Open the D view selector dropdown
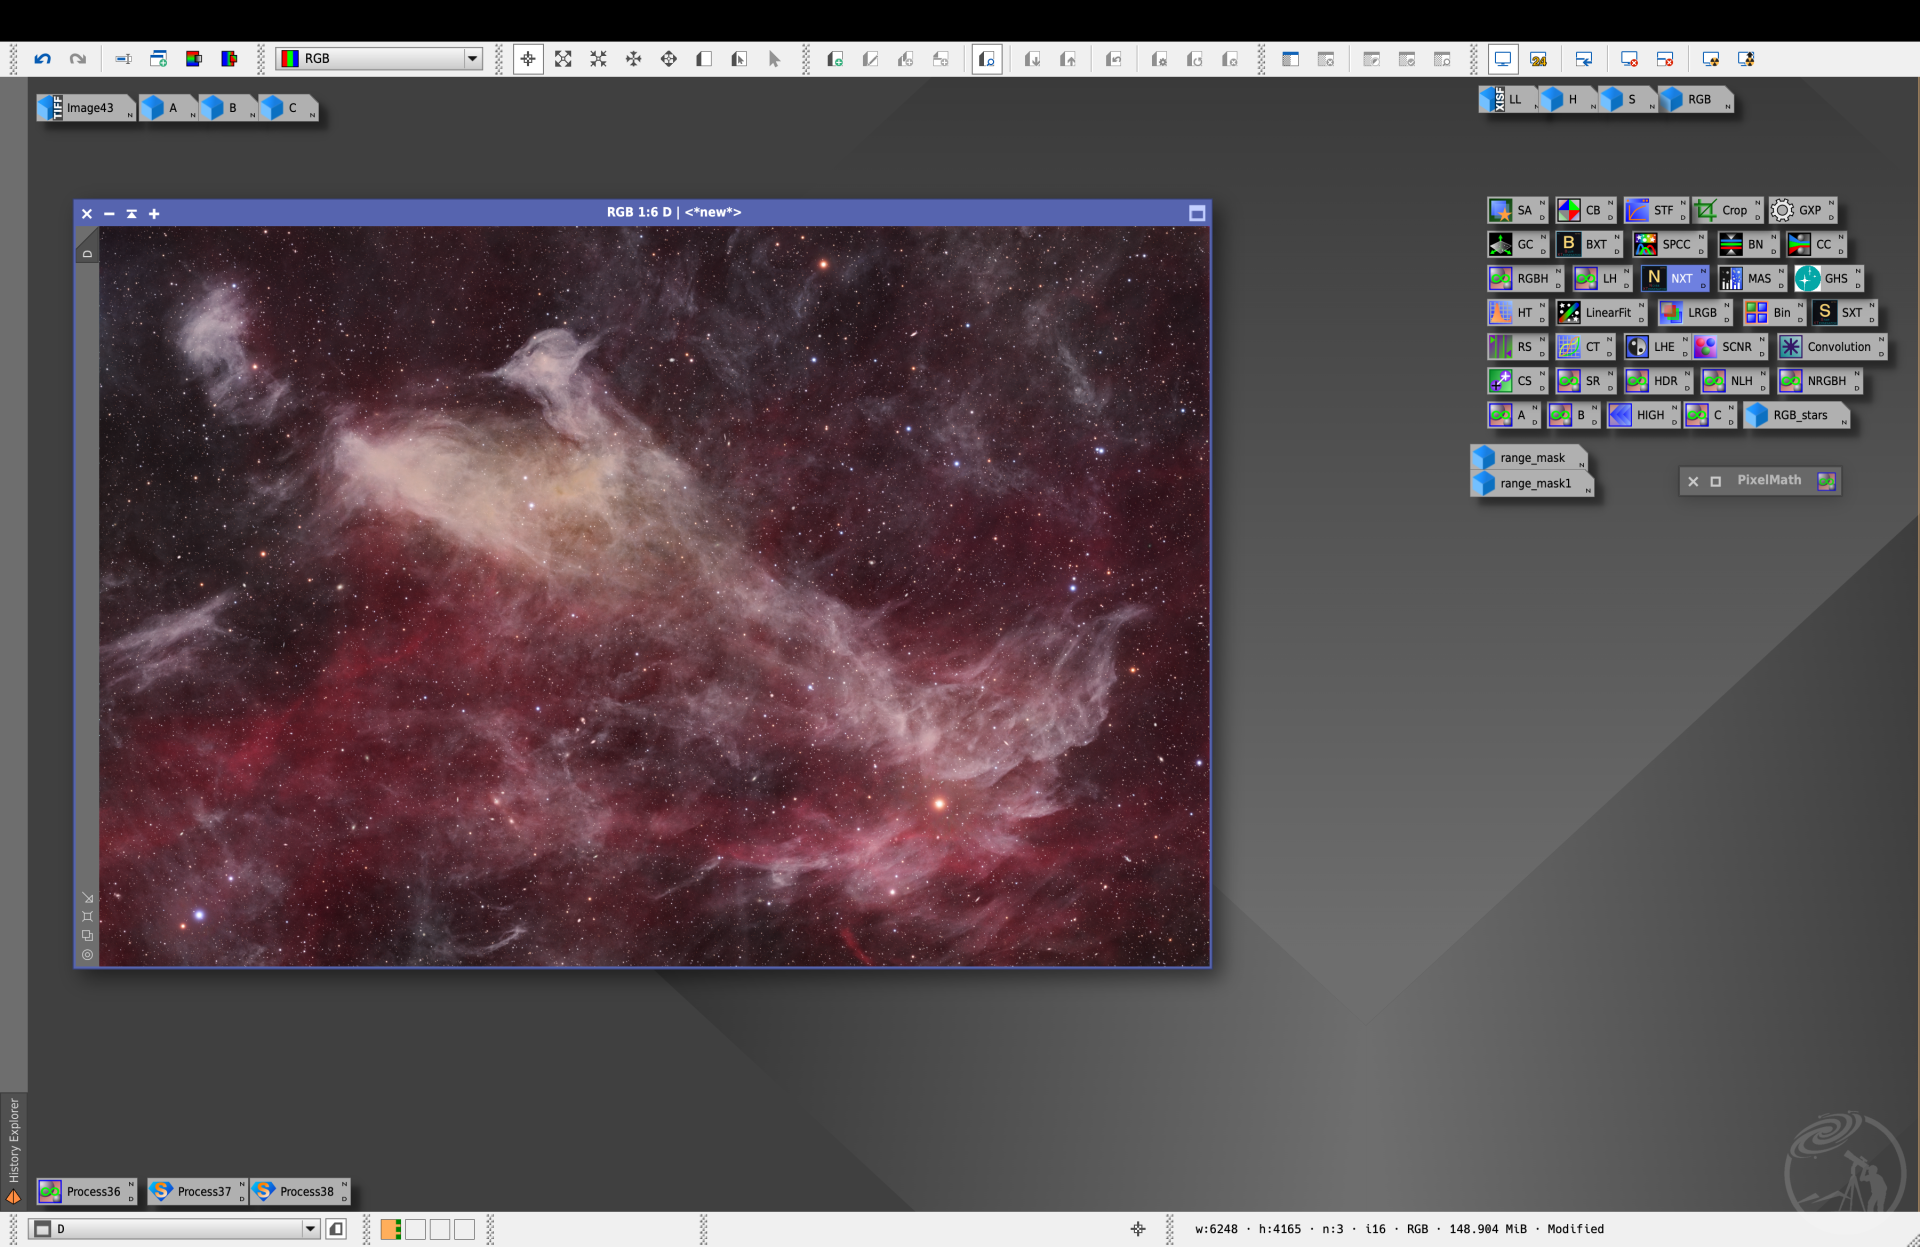 [176, 1229]
